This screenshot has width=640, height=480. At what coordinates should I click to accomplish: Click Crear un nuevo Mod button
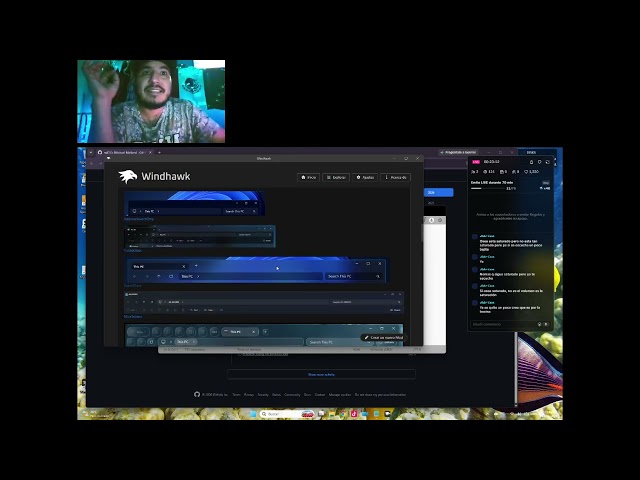(383, 338)
